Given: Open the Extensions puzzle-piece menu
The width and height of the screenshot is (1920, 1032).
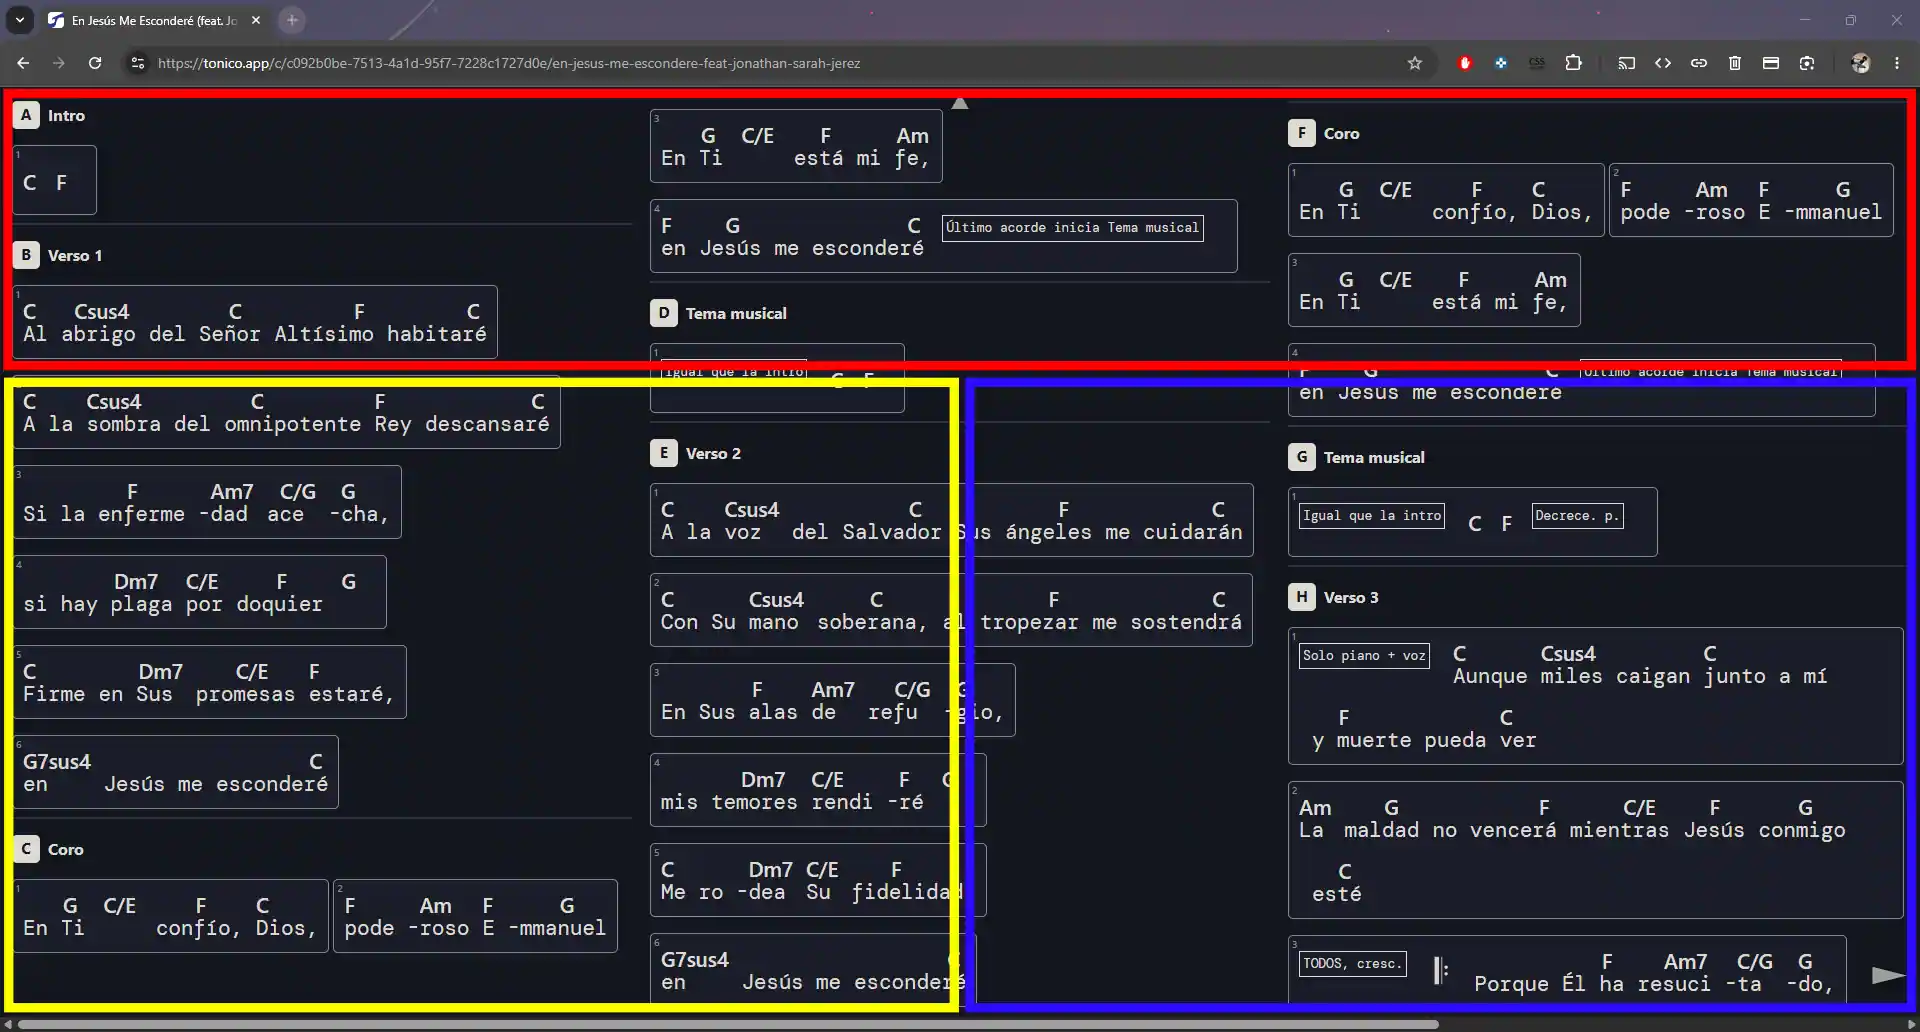Looking at the screenshot, I should [1573, 63].
